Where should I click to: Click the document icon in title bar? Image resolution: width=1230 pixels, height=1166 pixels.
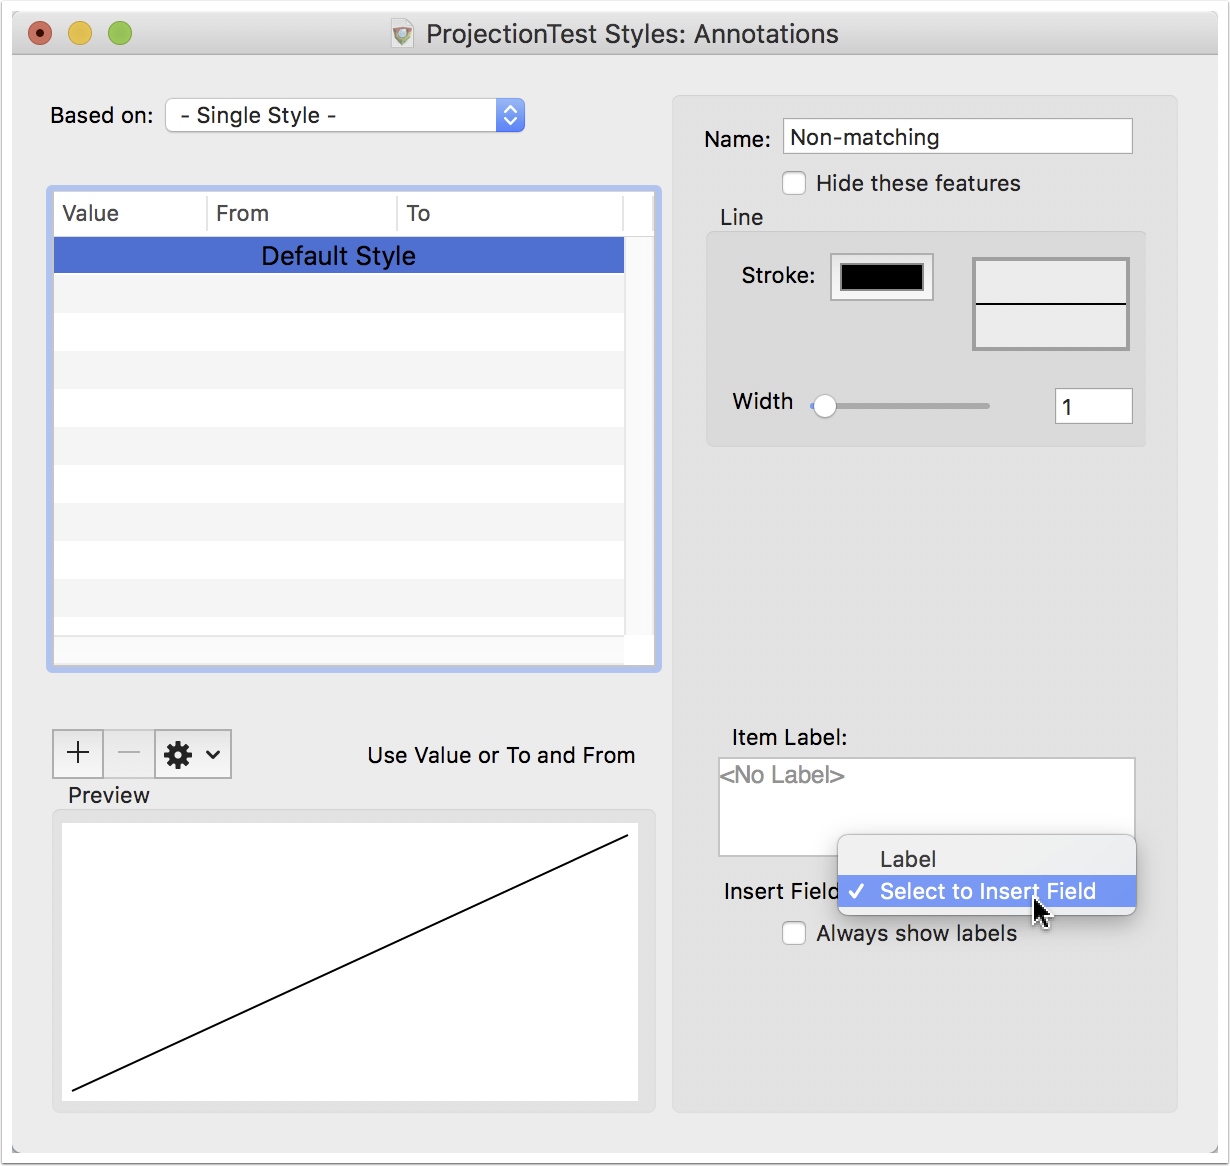point(402,34)
